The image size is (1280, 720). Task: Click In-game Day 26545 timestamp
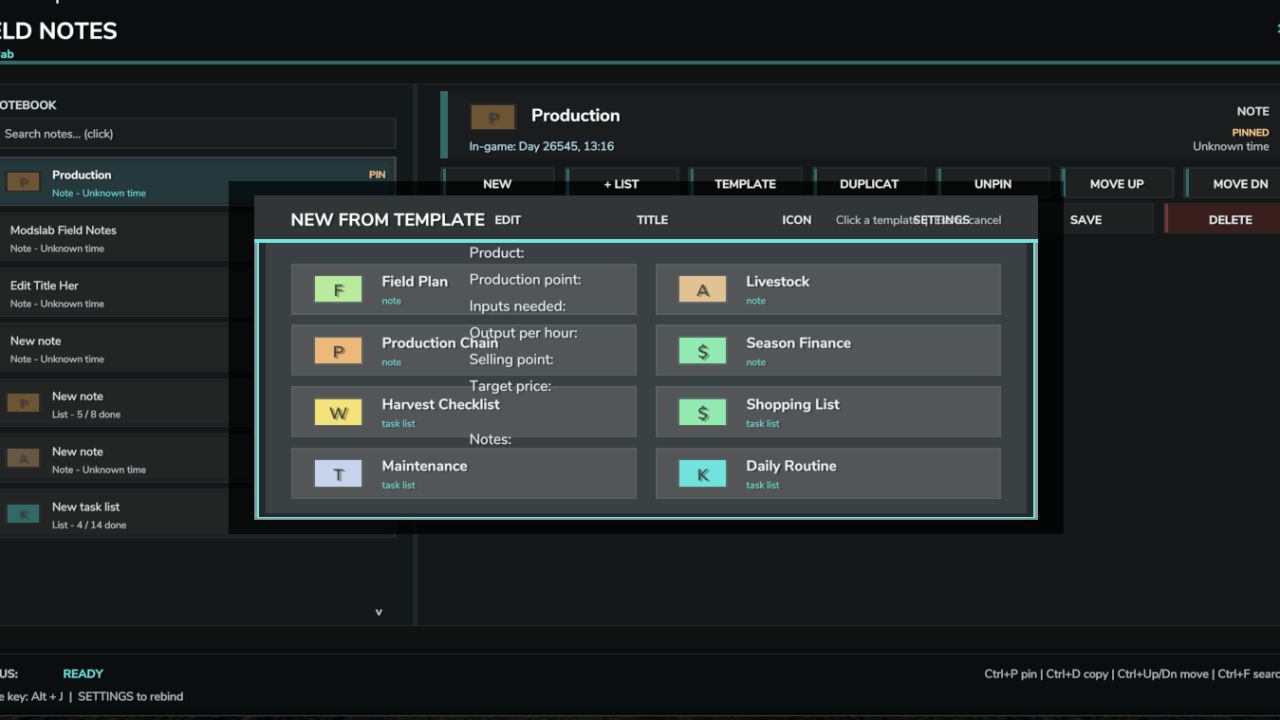(541, 146)
